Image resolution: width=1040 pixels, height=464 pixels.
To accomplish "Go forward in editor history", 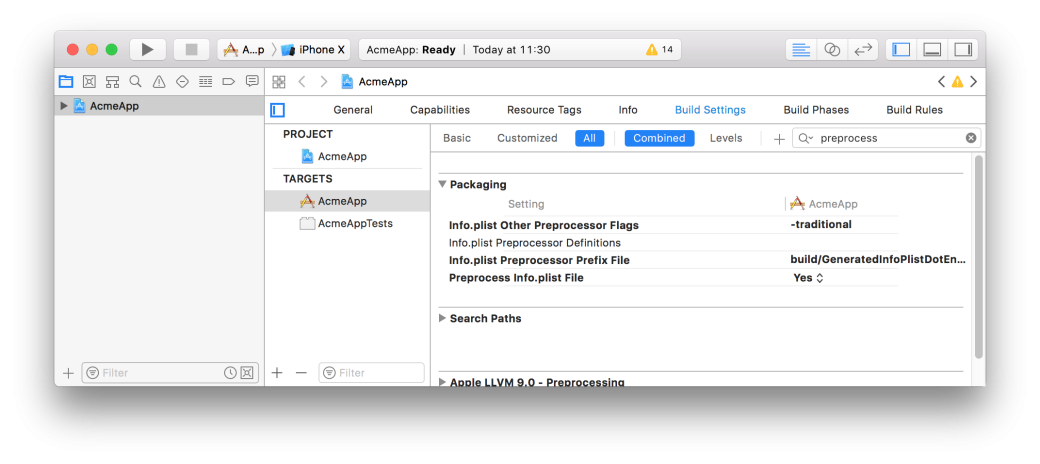I will click(x=324, y=82).
